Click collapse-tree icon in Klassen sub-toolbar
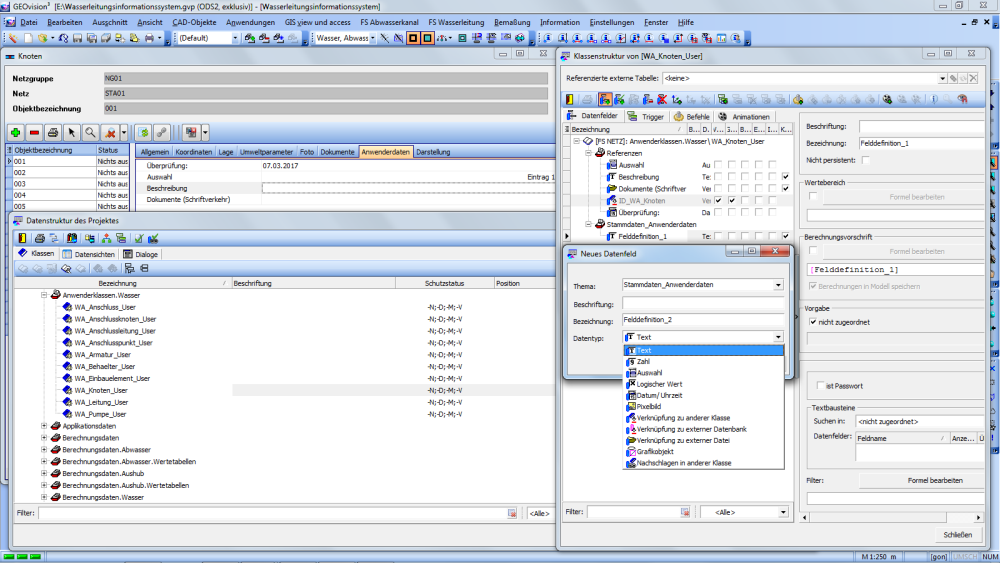Image resolution: width=1000 pixels, height=563 pixels. pos(144,268)
